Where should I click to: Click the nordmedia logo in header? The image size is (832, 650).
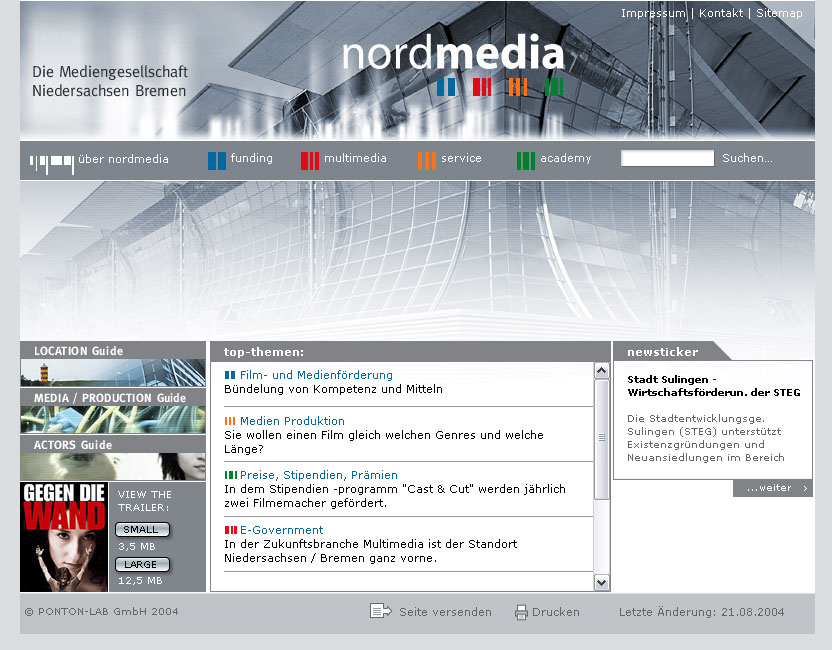click(453, 53)
